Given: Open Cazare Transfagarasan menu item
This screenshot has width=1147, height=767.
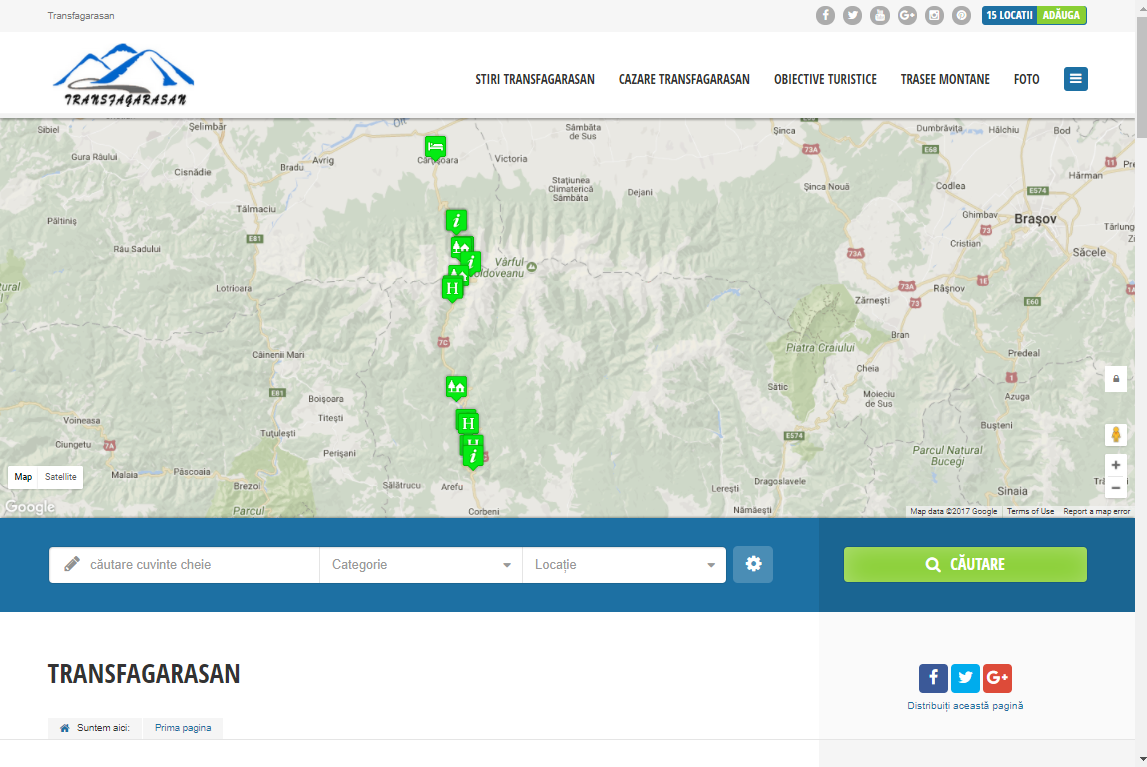Looking at the screenshot, I should tap(684, 79).
